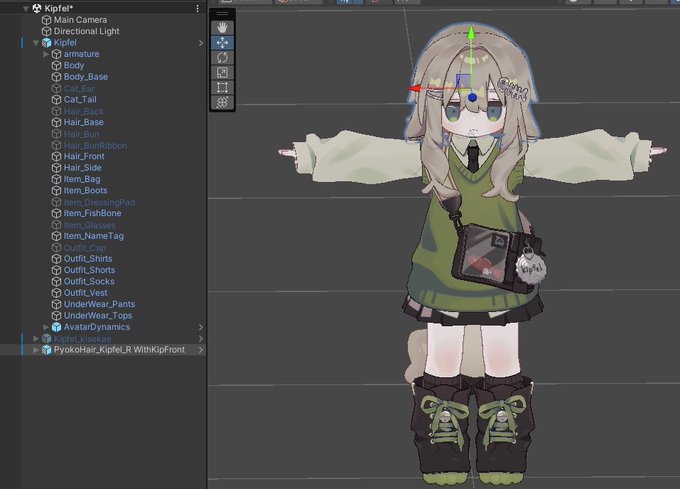Select the Hair_Side object
Viewport: 680px width, 489px height.
click(x=82, y=168)
